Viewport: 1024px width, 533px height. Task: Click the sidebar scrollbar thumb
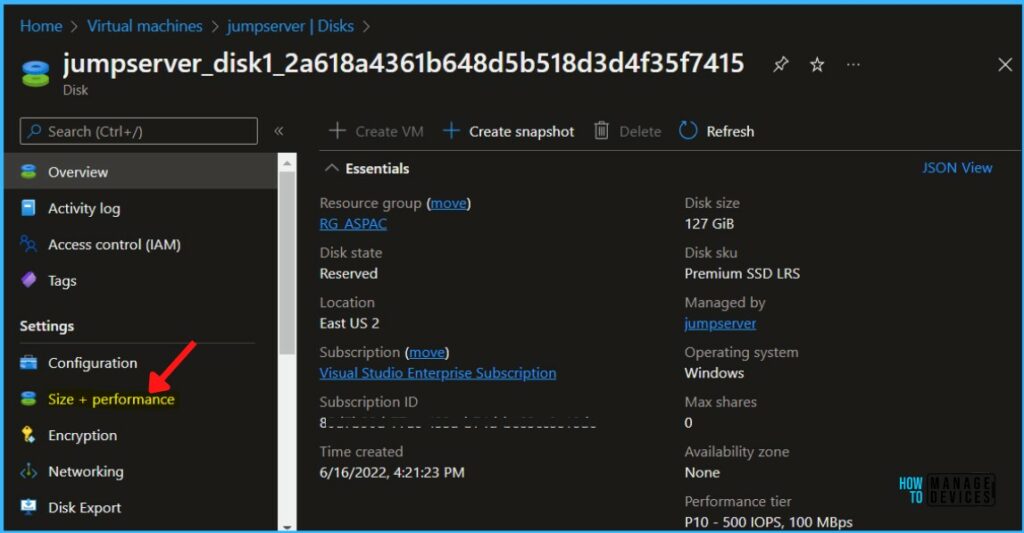[x=287, y=263]
